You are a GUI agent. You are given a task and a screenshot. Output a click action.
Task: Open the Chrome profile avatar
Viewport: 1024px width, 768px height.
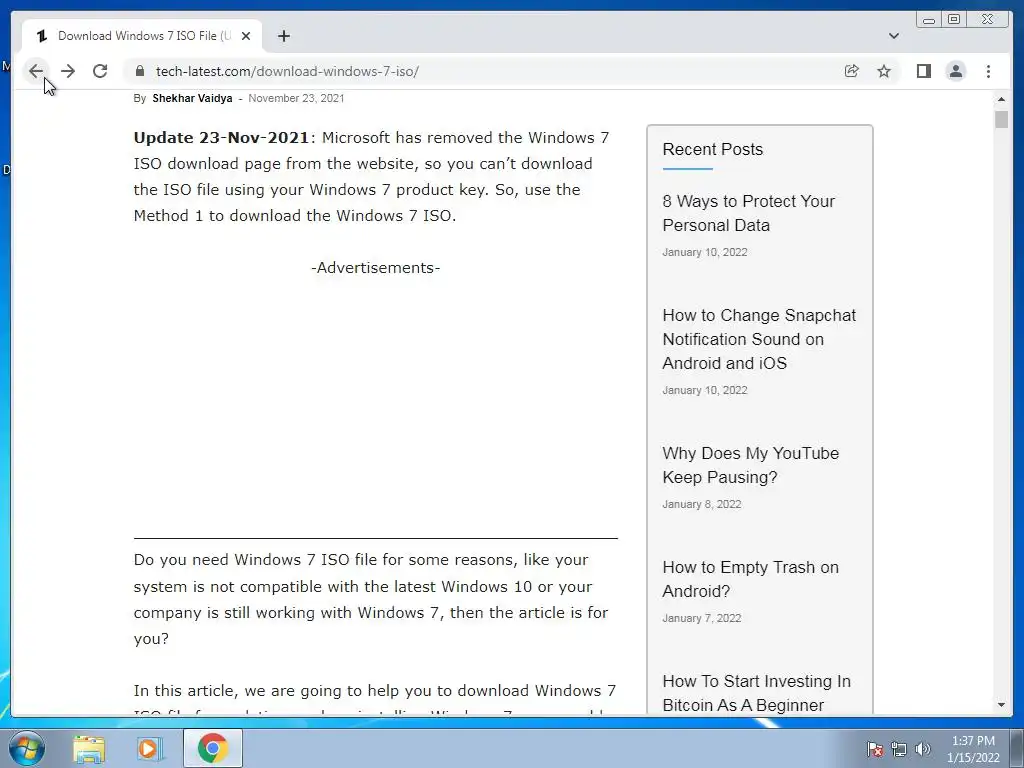[956, 71]
